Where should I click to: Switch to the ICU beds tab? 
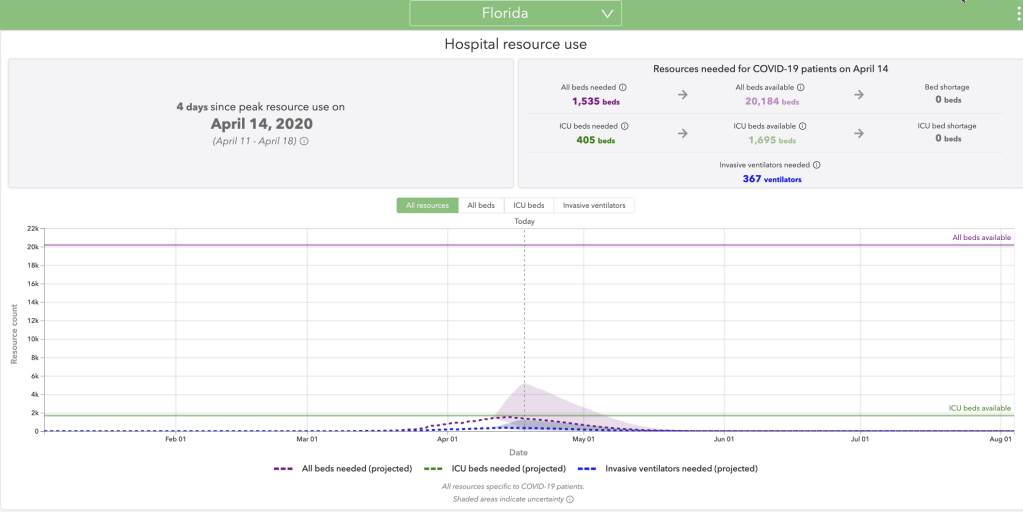coord(528,205)
